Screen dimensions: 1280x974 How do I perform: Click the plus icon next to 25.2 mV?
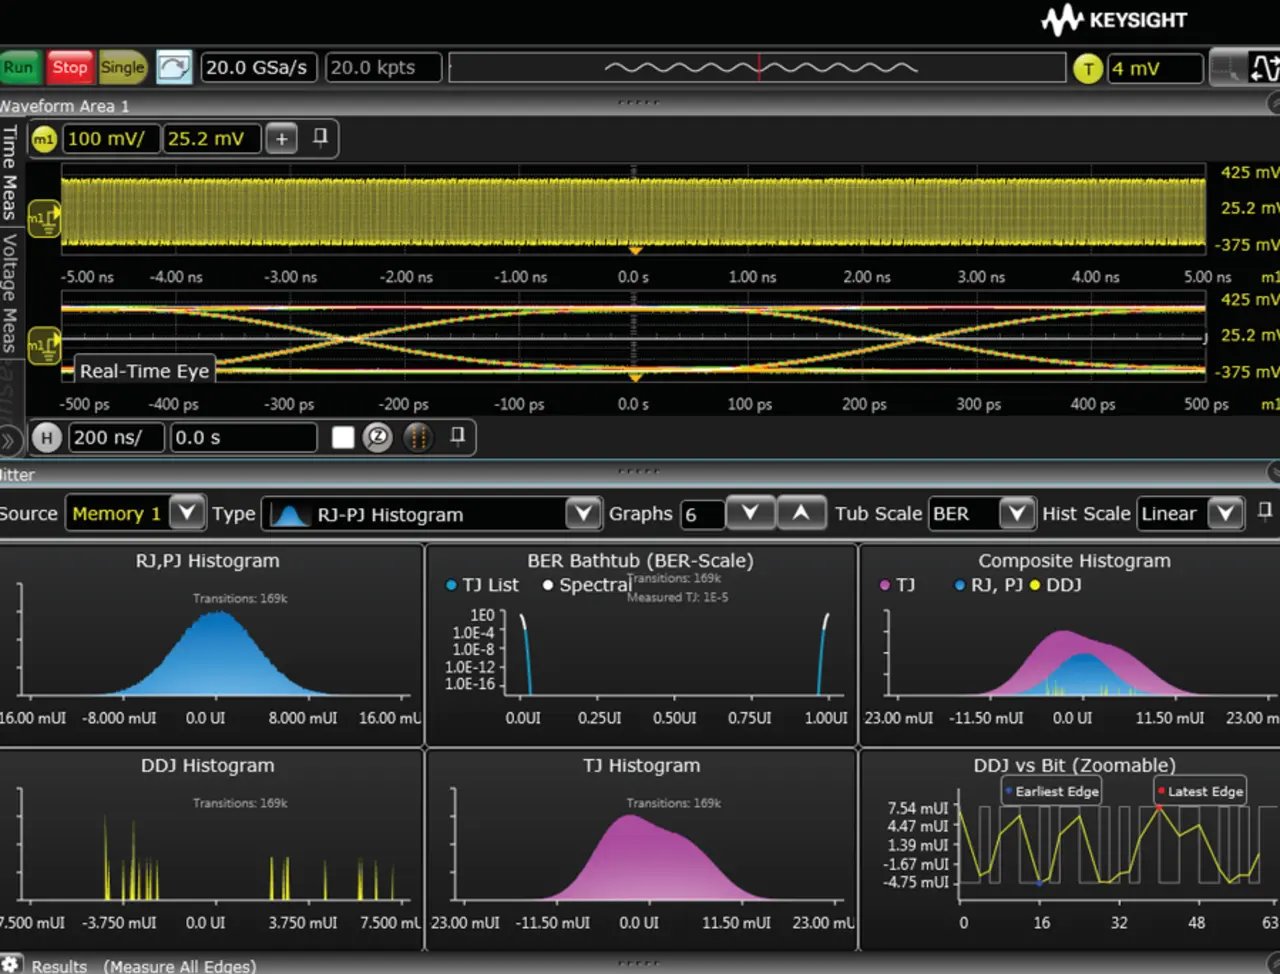pos(282,139)
